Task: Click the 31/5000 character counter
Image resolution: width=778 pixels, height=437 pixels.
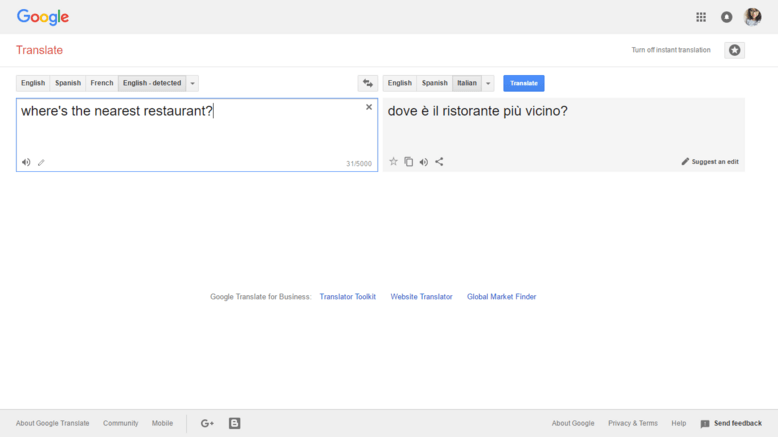Action: click(359, 164)
